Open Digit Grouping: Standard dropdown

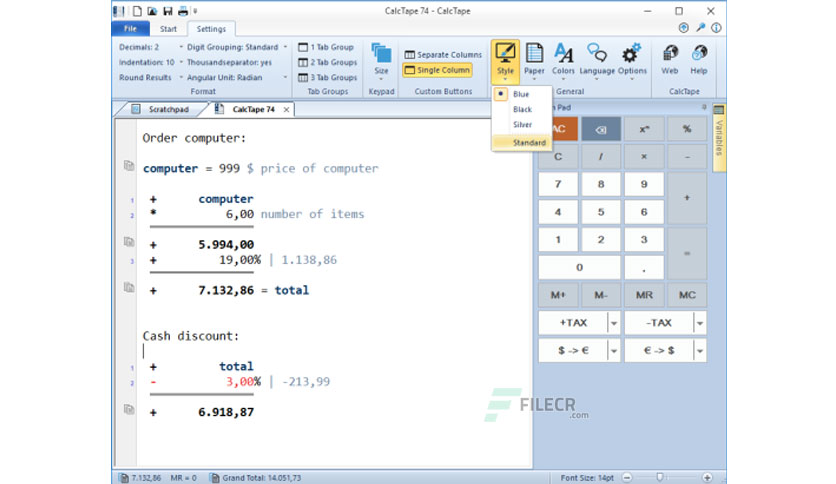(237, 47)
